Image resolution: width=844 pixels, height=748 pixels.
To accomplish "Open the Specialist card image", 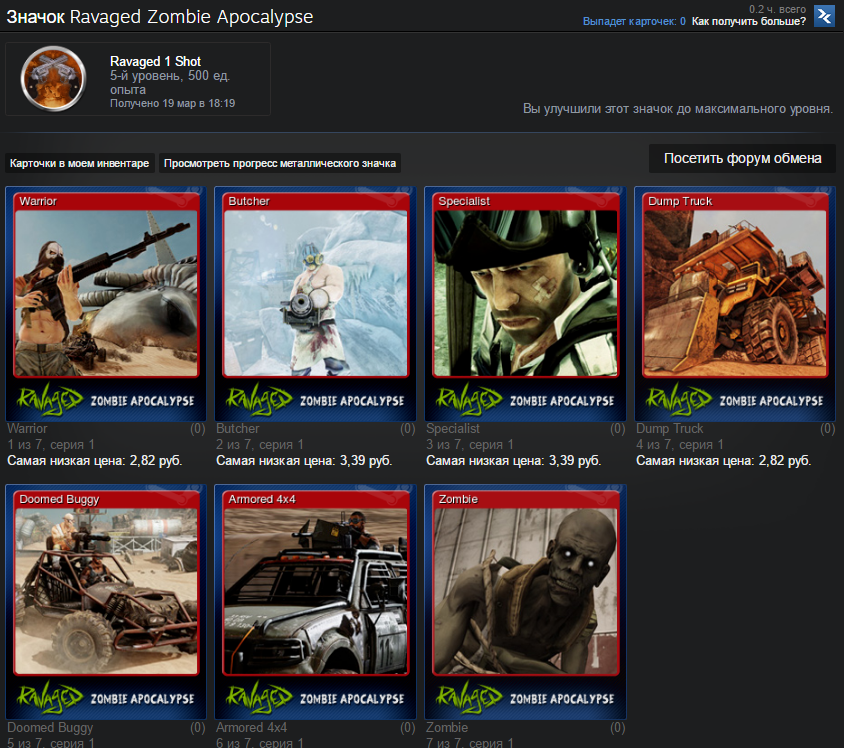I will pyautogui.click(x=525, y=304).
